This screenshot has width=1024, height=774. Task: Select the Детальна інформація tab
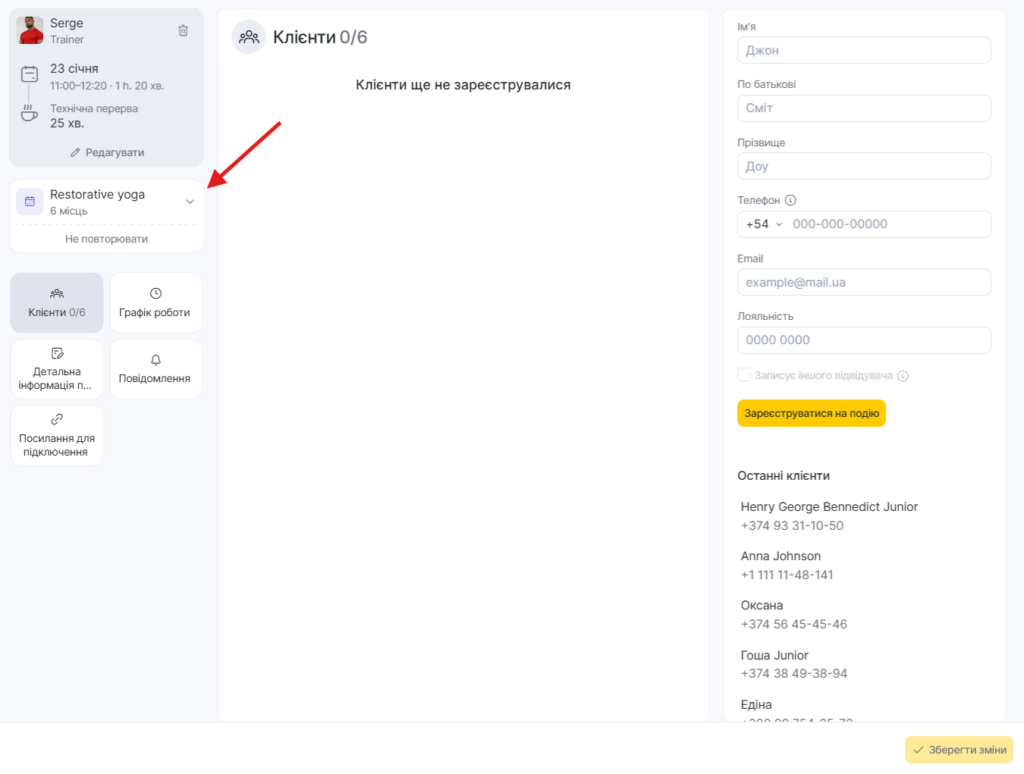coord(57,369)
